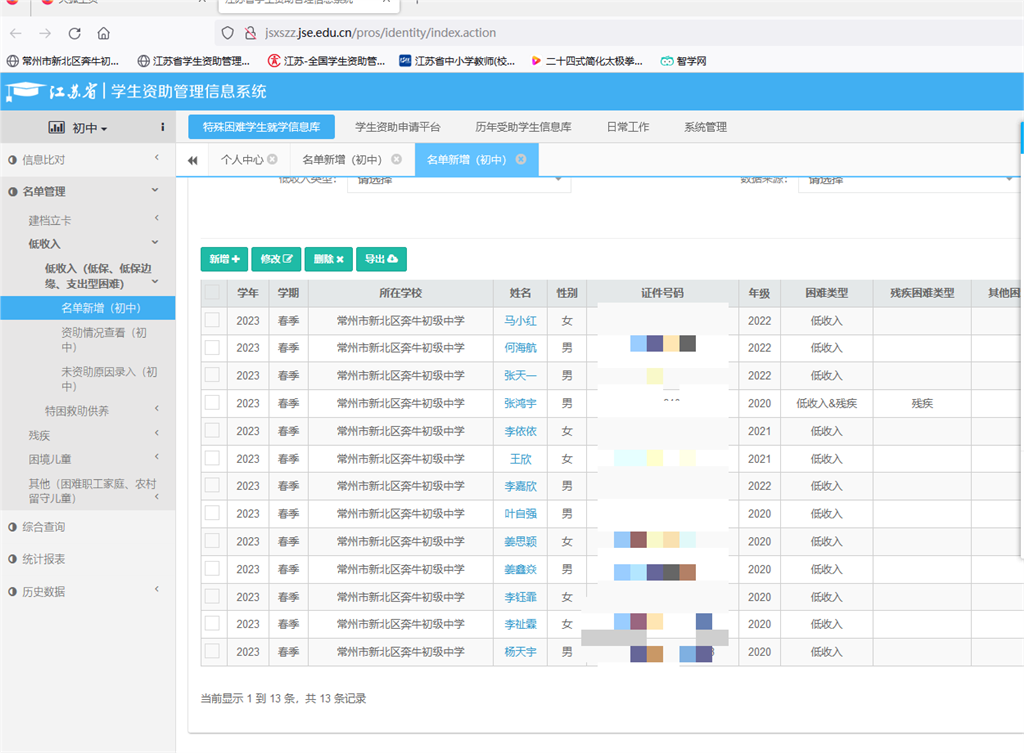This screenshot has height=753, width=1024.
Task: Go forward with the browser forward arrow
Action: pyautogui.click(x=44, y=33)
